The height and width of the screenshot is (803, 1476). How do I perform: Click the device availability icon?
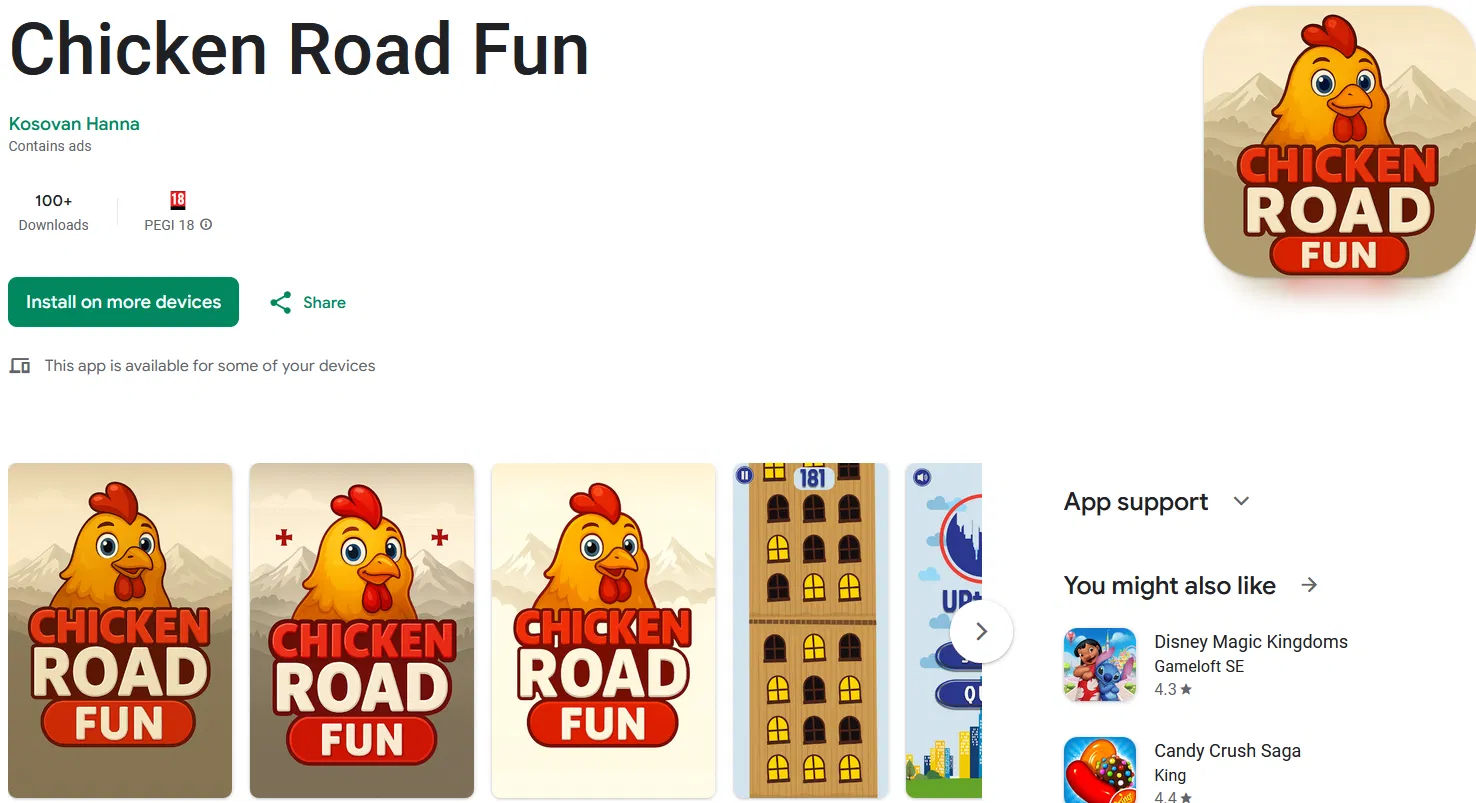[x=20, y=366]
